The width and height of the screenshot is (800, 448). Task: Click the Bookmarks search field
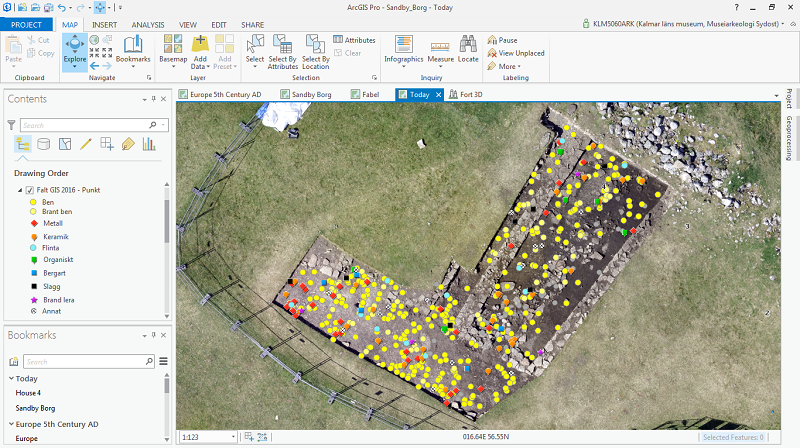(x=89, y=362)
